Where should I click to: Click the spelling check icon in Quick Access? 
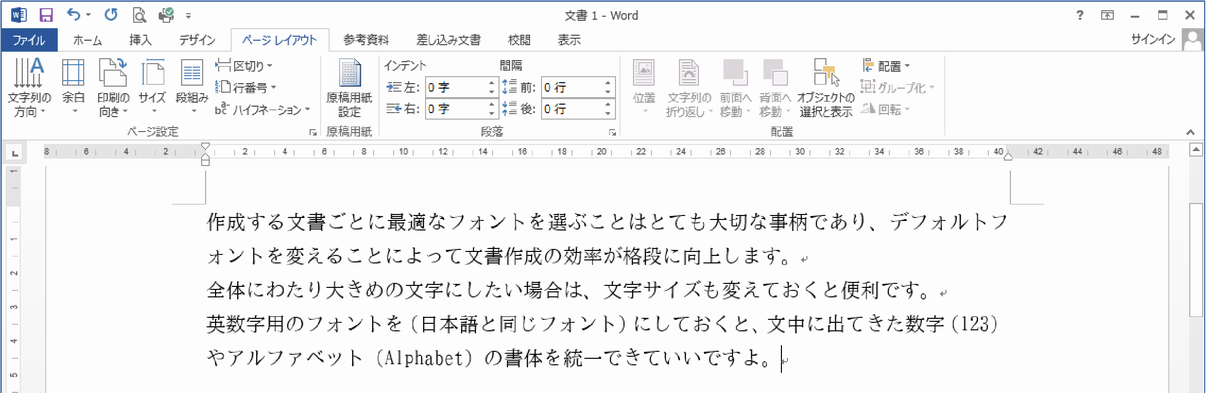166,15
